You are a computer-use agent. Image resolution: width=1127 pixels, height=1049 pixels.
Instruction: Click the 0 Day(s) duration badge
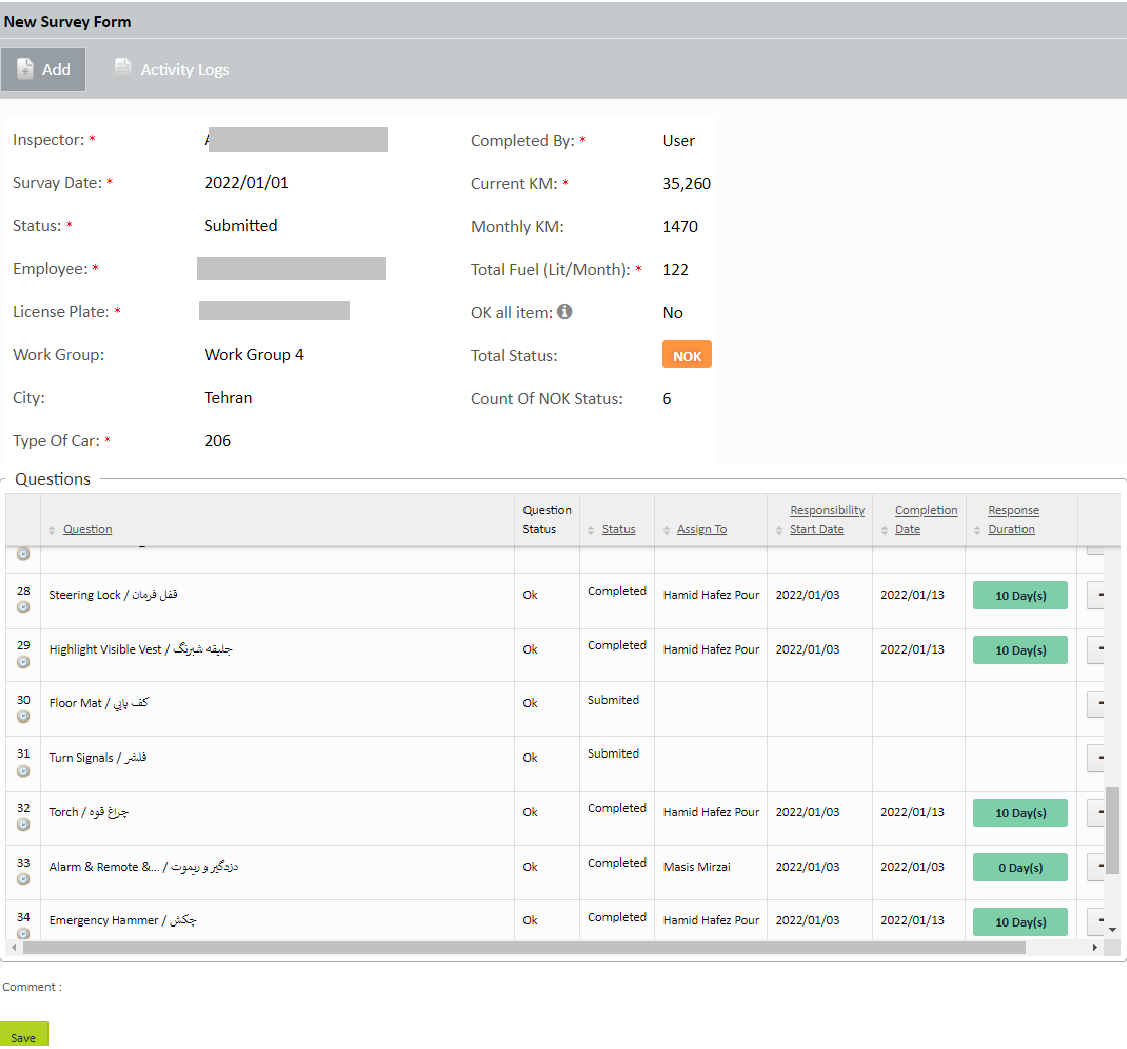pos(1019,867)
